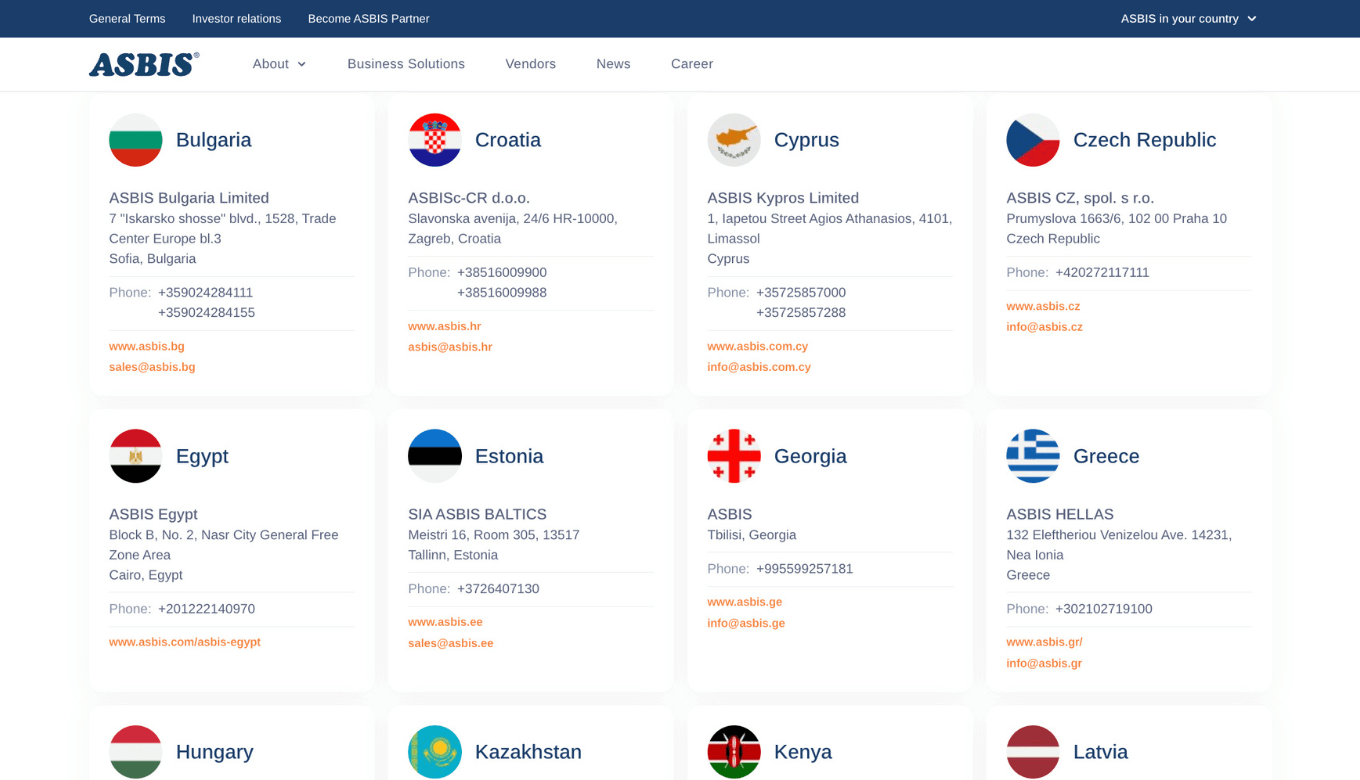Click Become ASBIS Partner link
This screenshot has height=780, width=1360.
point(368,19)
